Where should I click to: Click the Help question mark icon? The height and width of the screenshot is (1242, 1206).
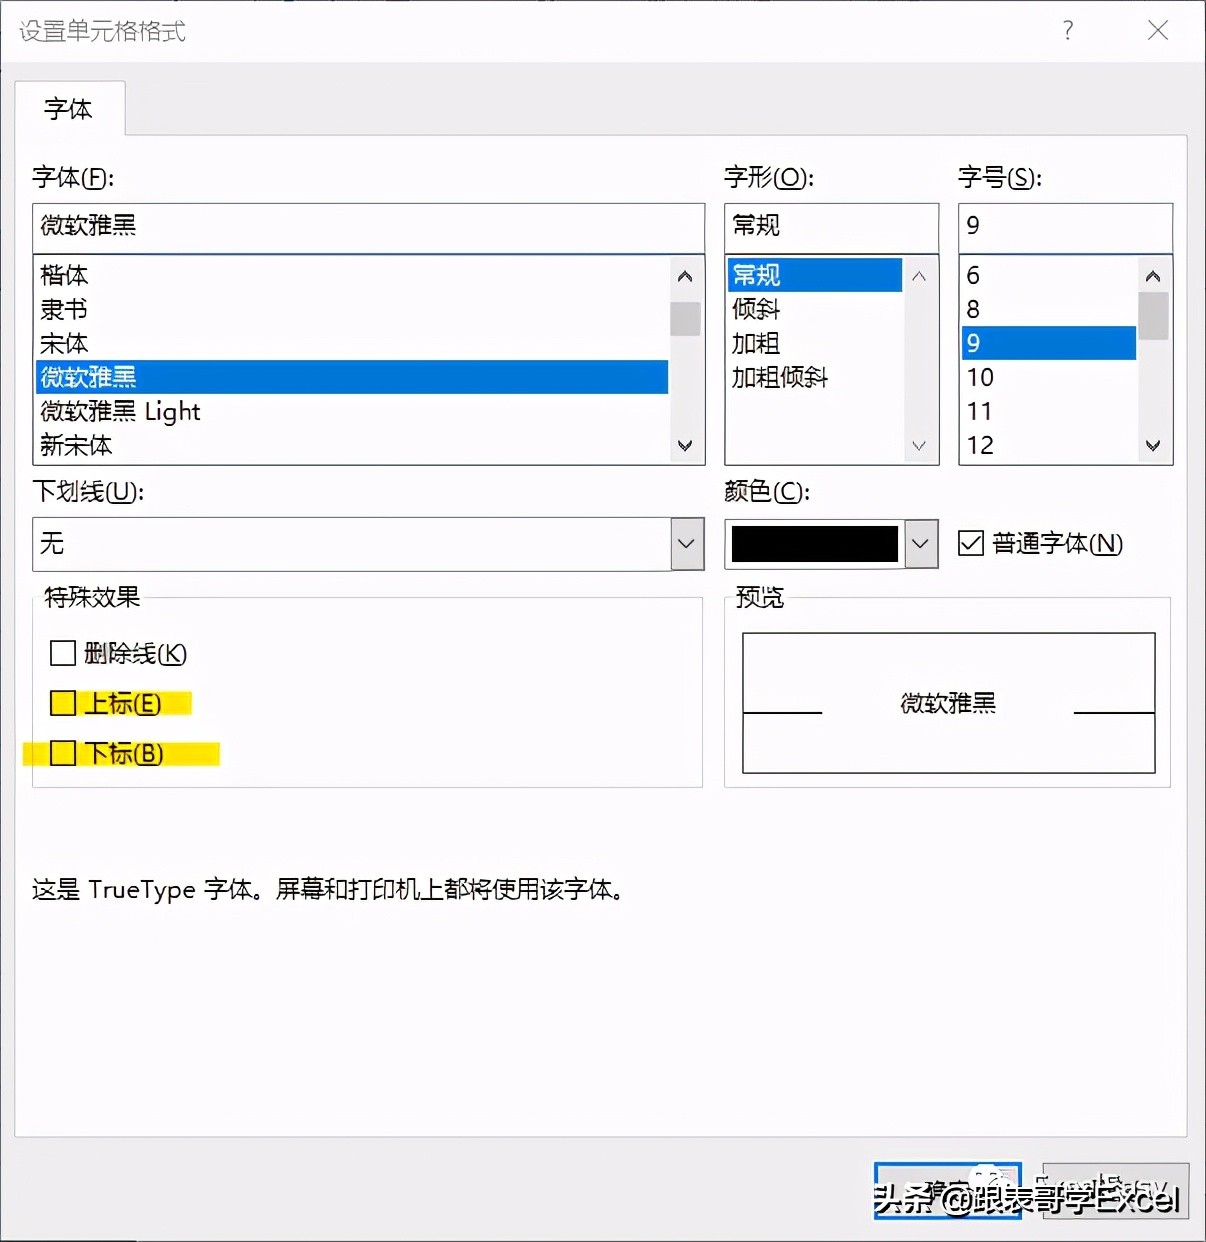[1067, 31]
